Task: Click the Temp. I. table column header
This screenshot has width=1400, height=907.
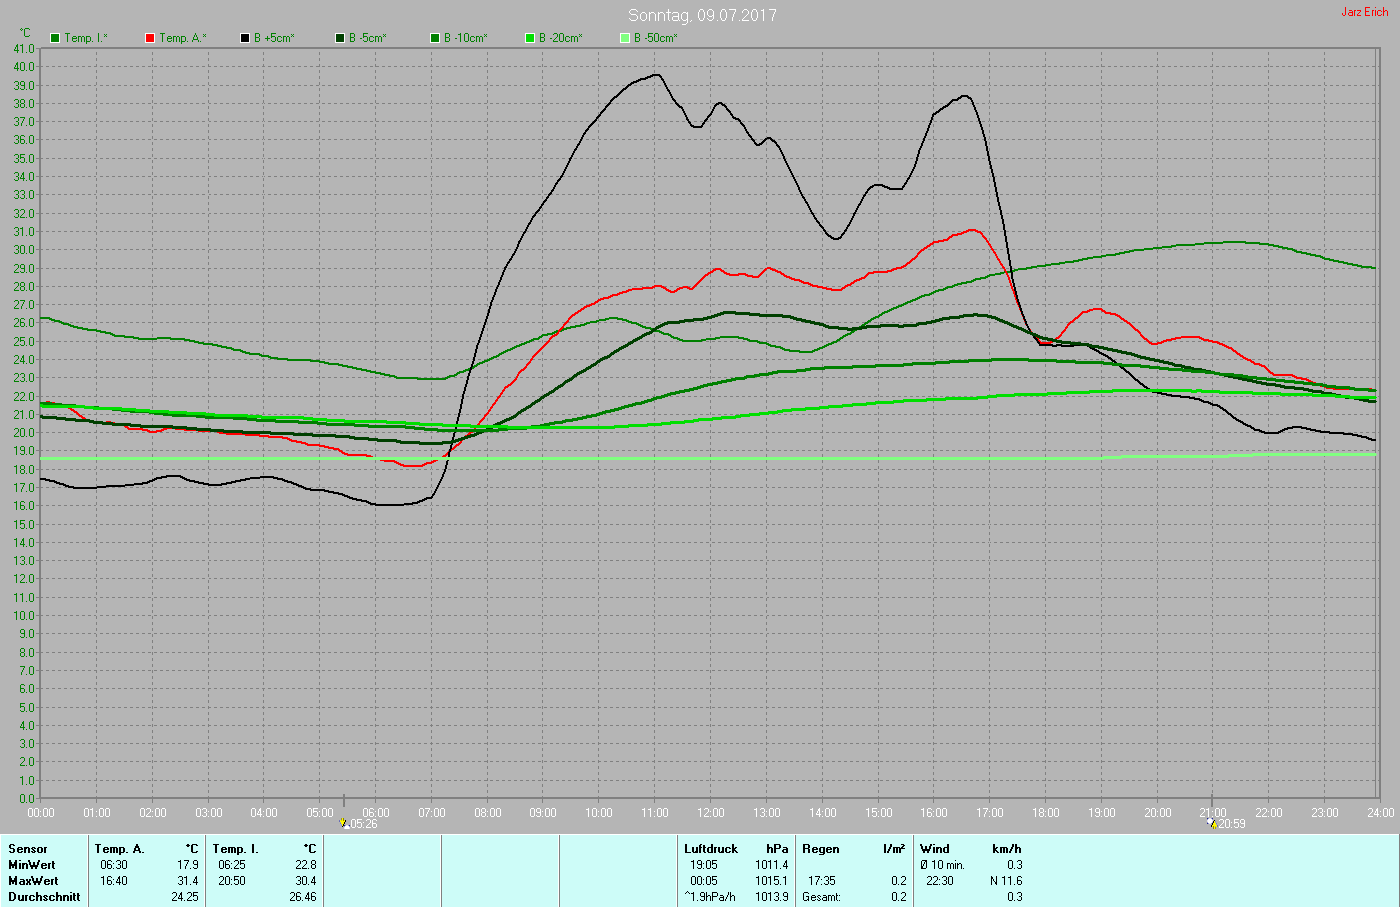Action: [235, 849]
